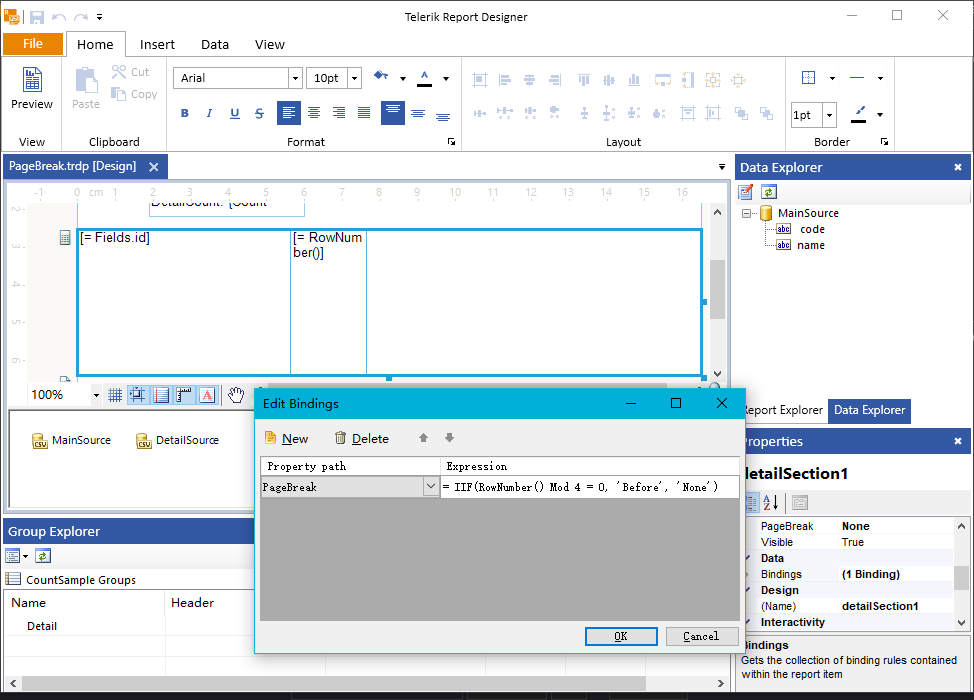
Task: Toggle snap to grid icon
Action: [x=138, y=395]
